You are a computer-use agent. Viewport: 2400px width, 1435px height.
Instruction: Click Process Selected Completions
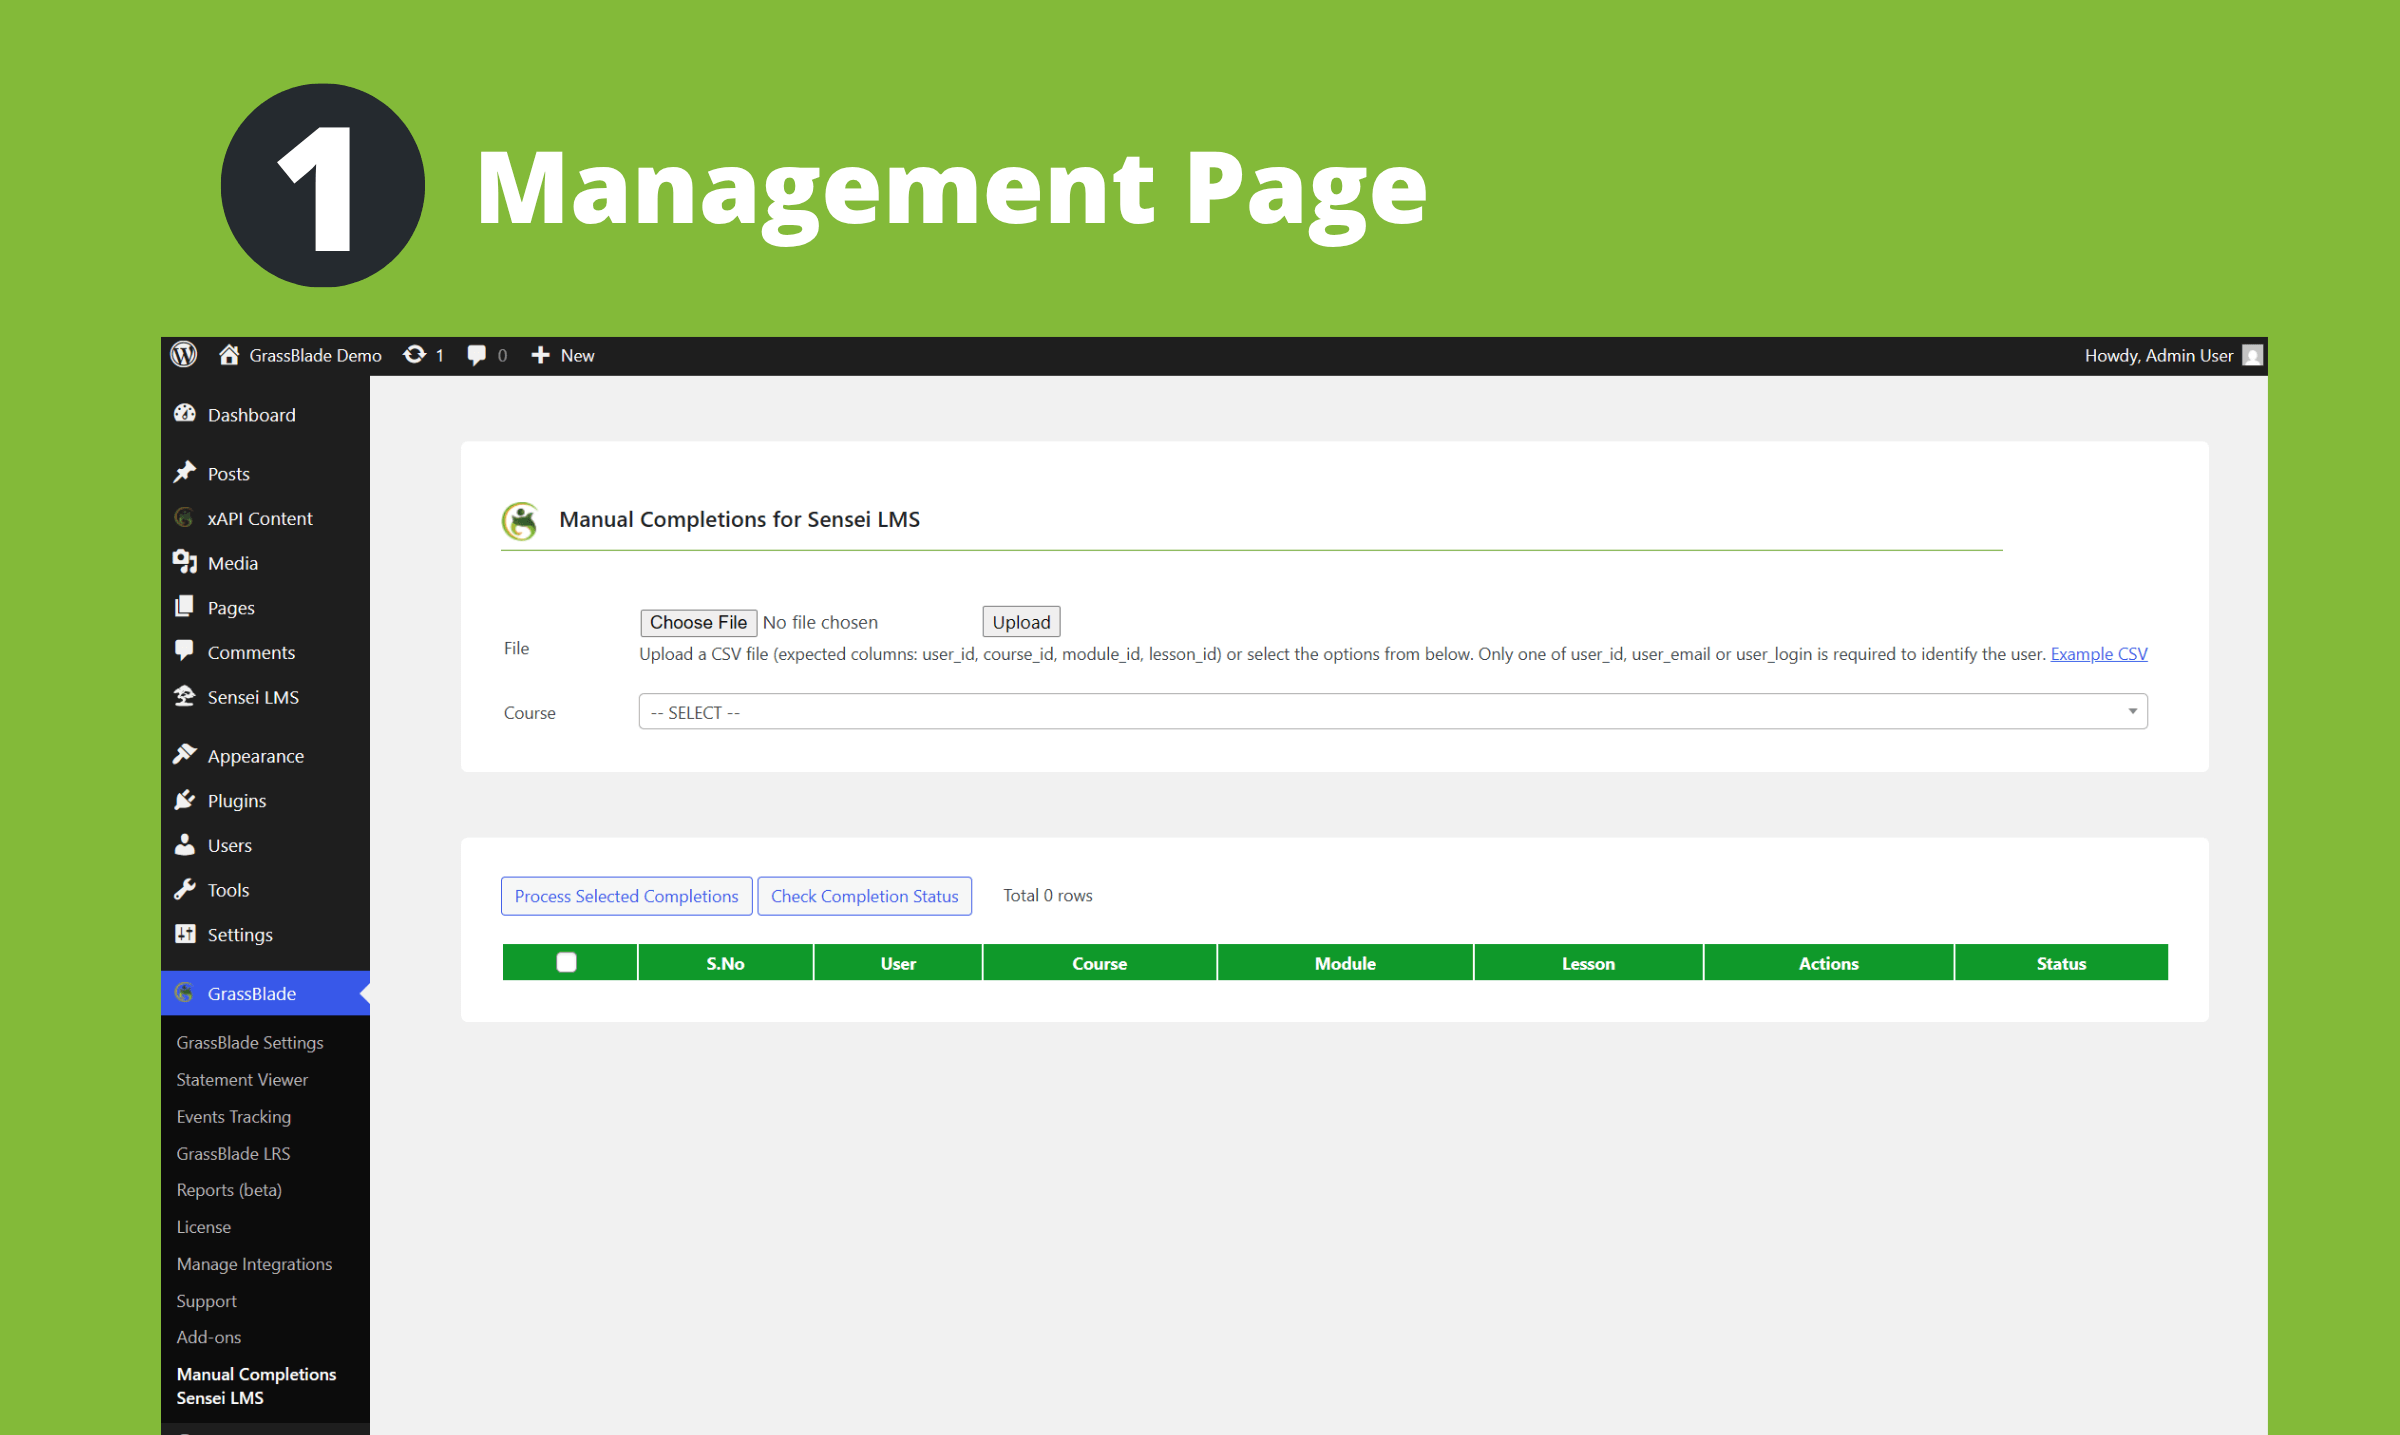(x=626, y=895)
